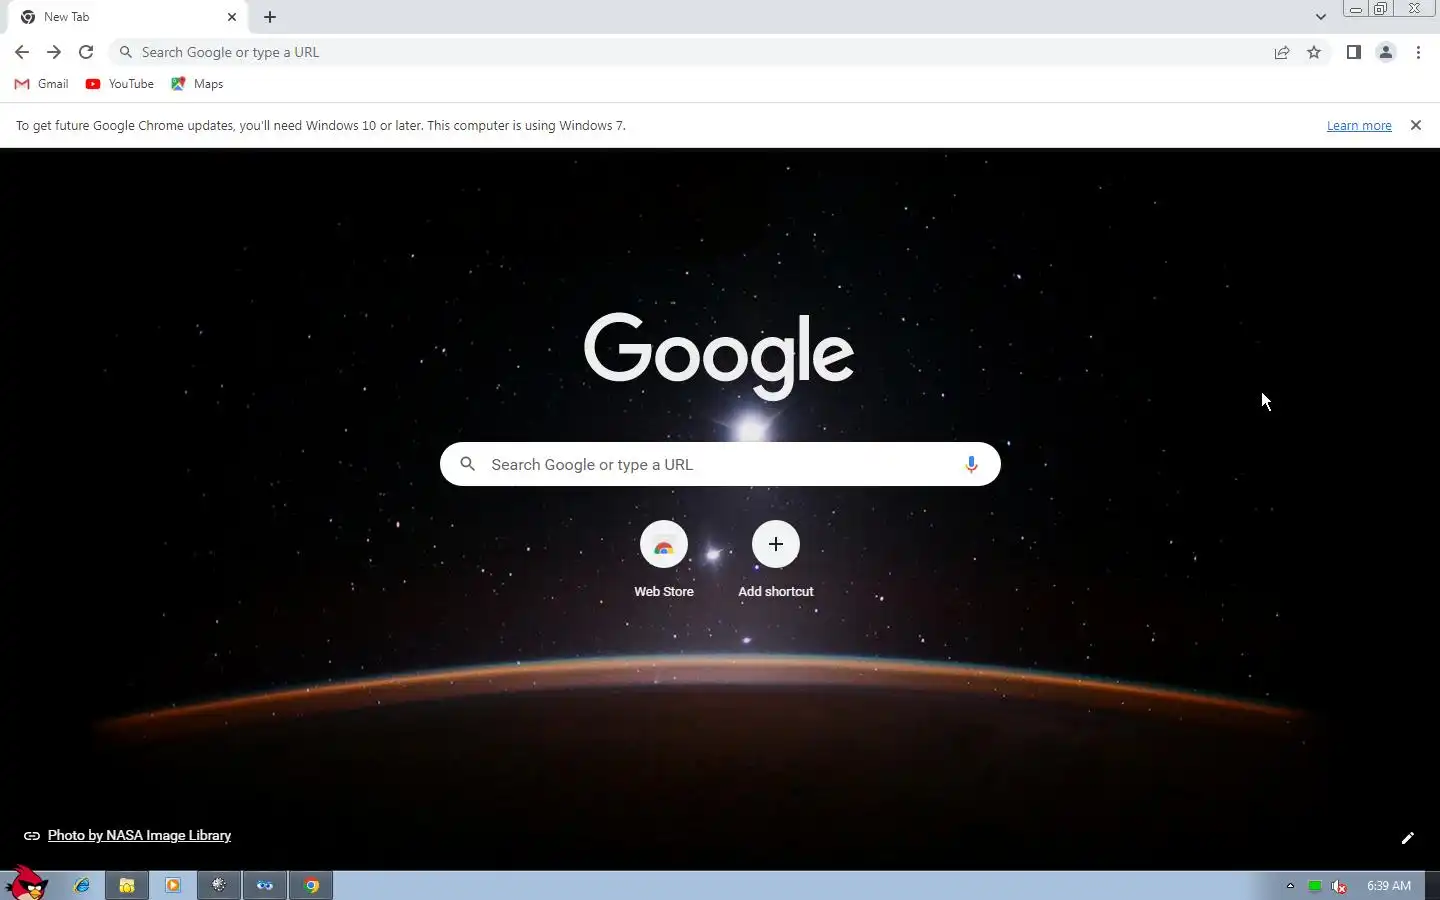This screenshot has width=1440, height=900.
Task: Close the New Tab tab
Action: [x=232, y=17]
